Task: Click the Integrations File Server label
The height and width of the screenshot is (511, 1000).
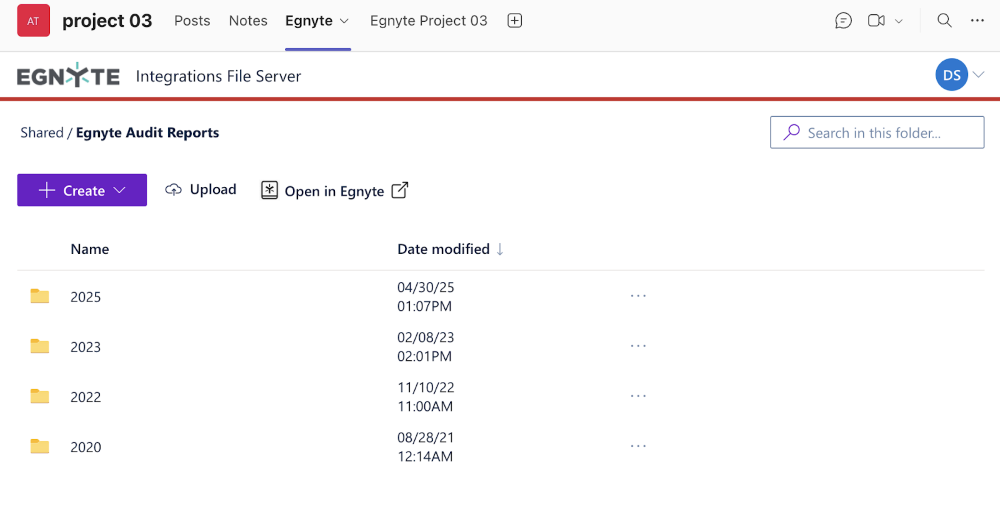Action: 218,76
